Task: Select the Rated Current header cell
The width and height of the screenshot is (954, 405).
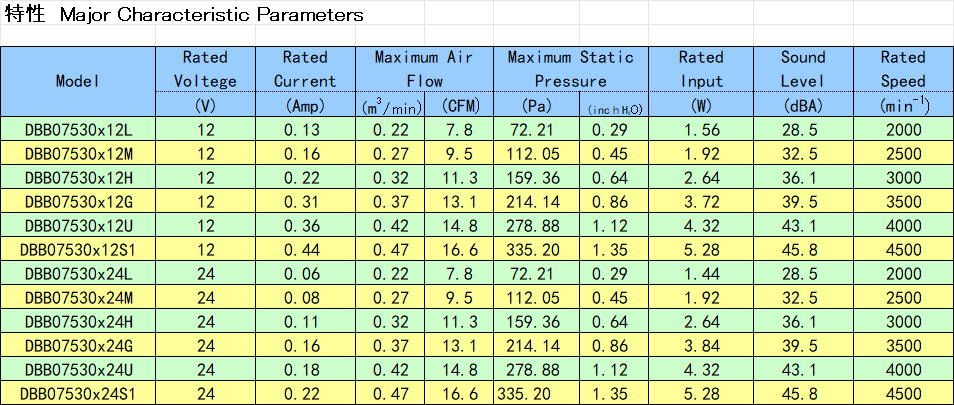Action: [304, 69]
